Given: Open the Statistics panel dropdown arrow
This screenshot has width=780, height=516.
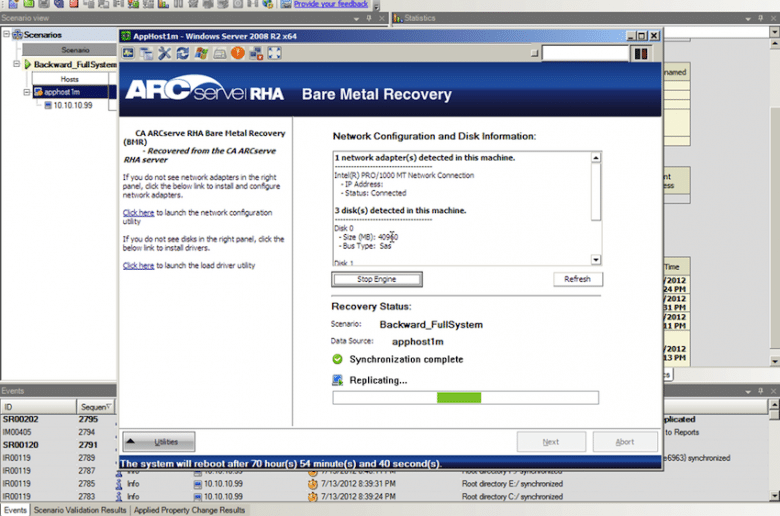Looking at the screenshot, I should 748,18.
